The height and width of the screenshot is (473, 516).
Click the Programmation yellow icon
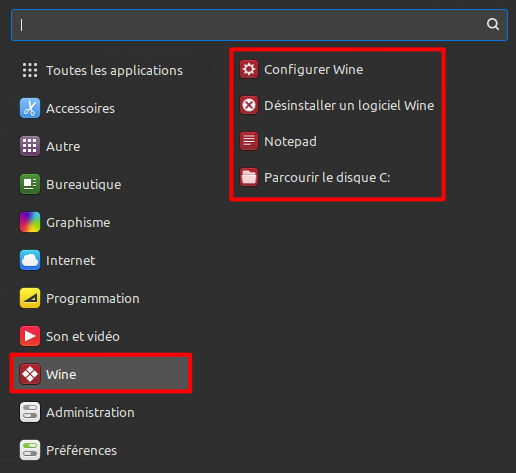(30, 298)
